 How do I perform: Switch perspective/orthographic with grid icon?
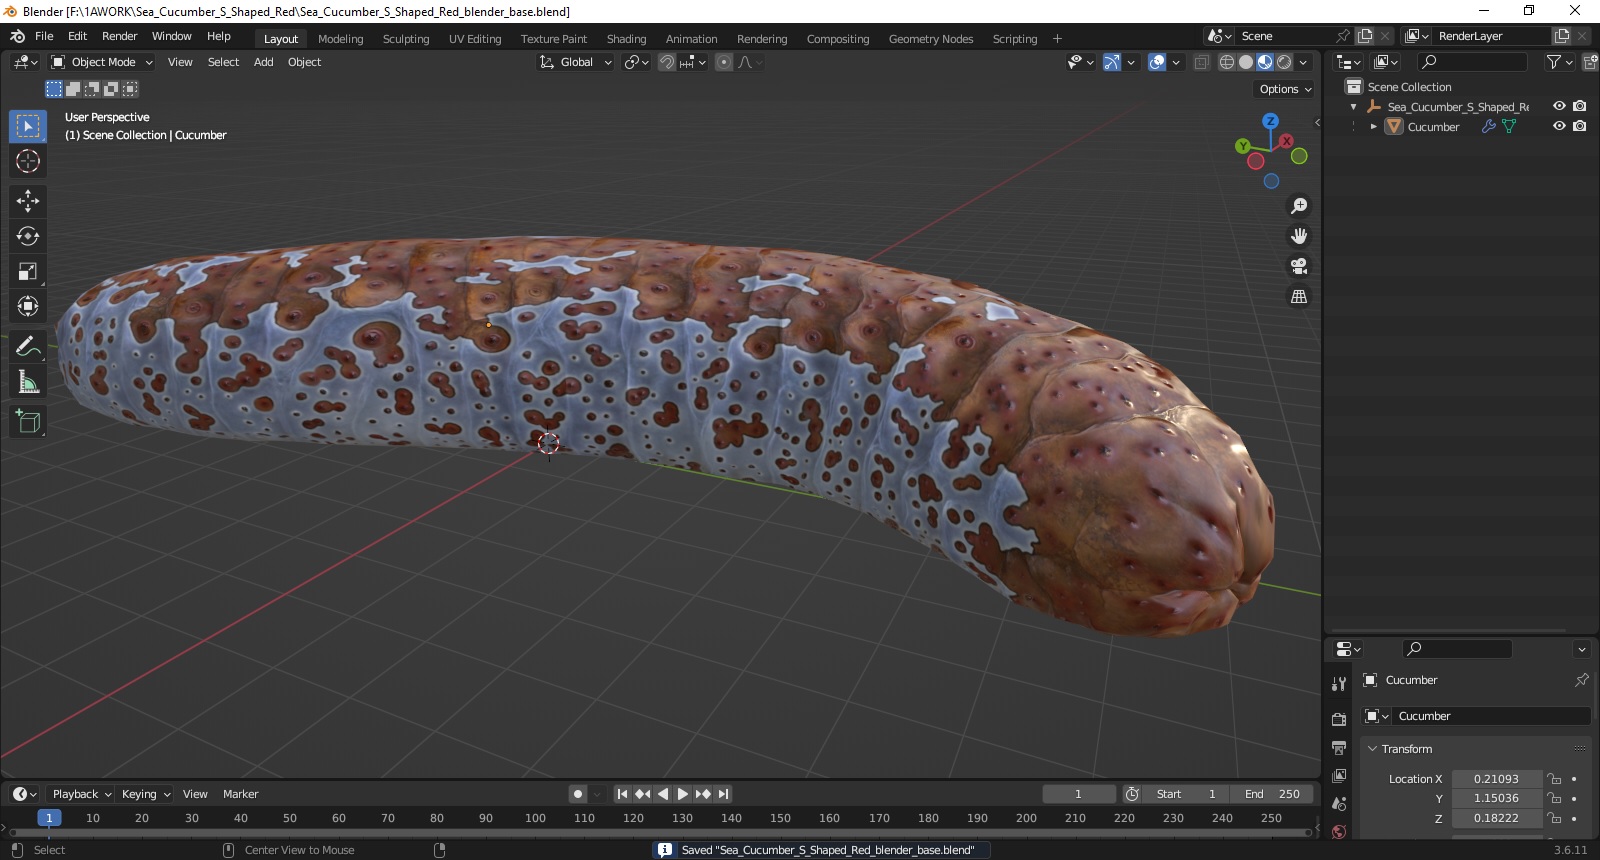coord(1299,296)
